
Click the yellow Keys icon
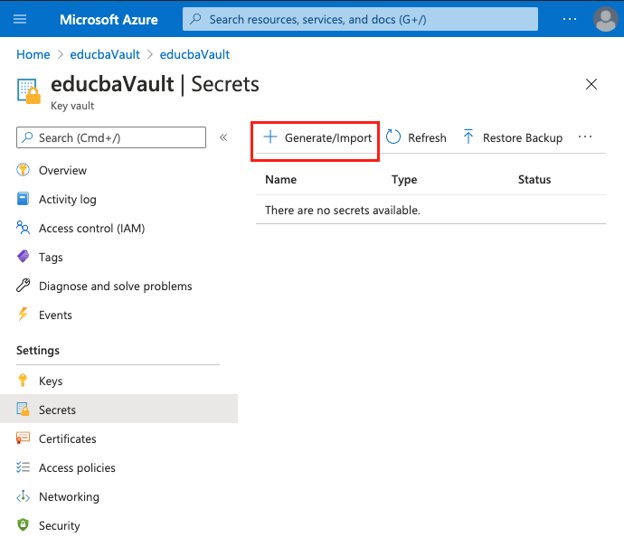pos(23,380)
